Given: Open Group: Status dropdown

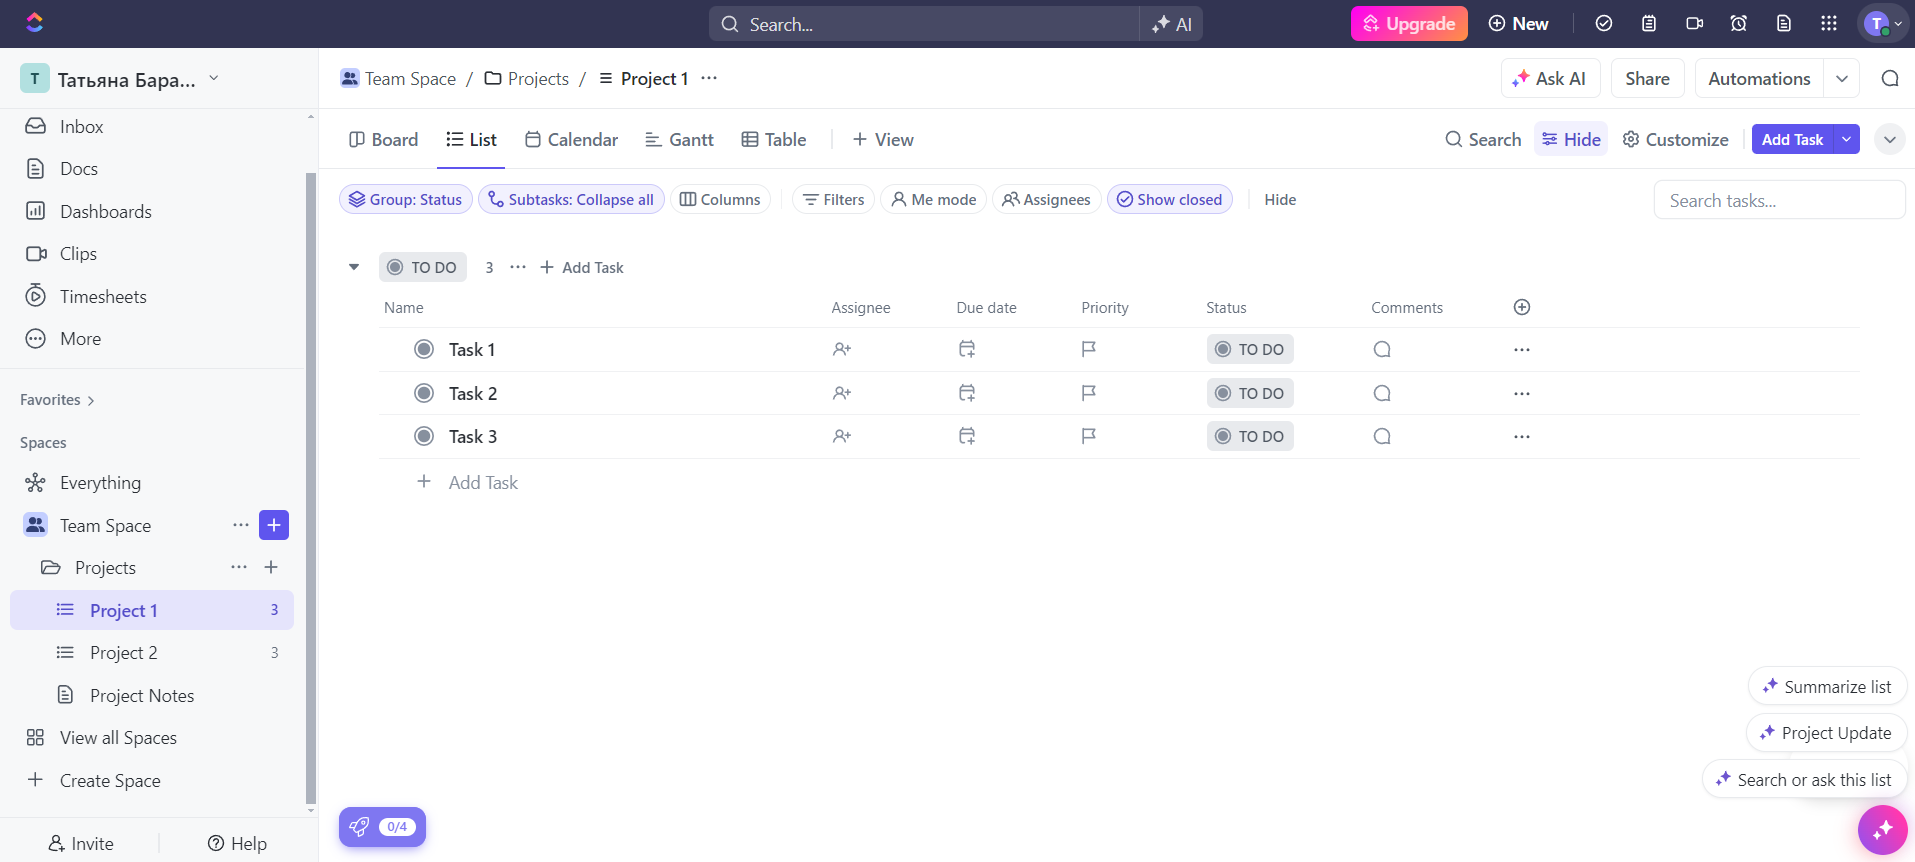Looking at the screenshot, I should (x=405, y=199).
